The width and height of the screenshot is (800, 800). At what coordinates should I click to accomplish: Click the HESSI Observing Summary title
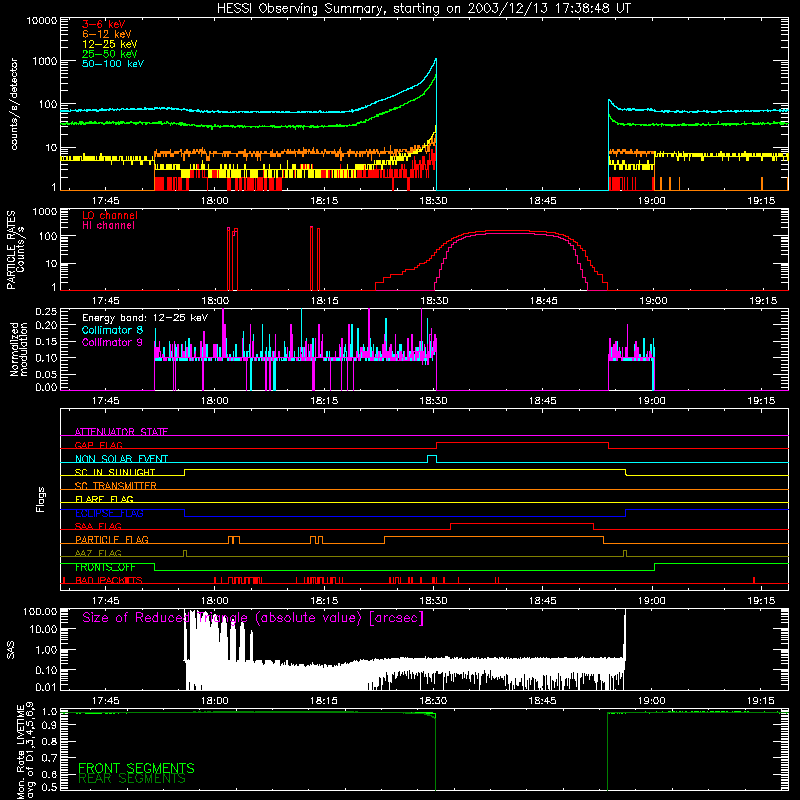423,9
